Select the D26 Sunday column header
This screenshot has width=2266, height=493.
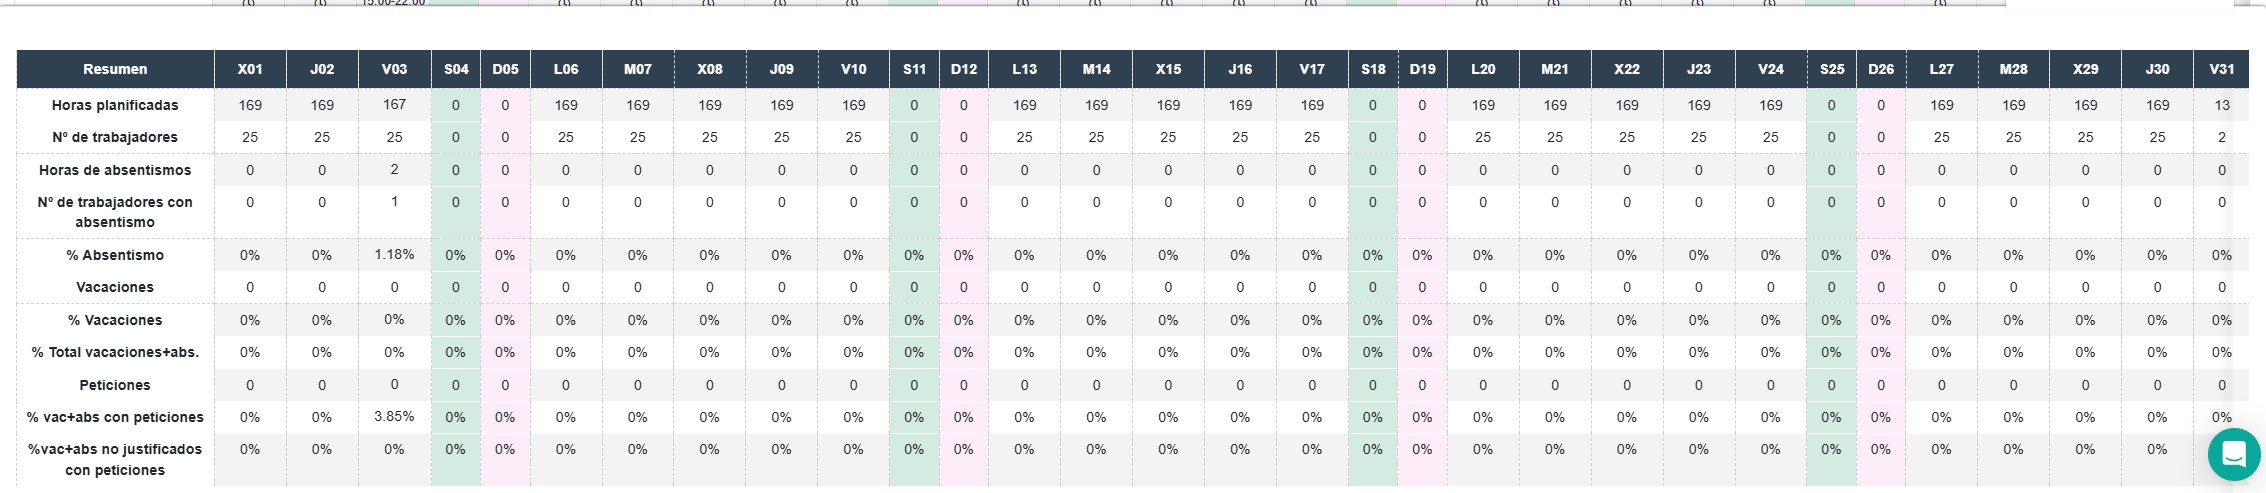(x=1881, y=69)
